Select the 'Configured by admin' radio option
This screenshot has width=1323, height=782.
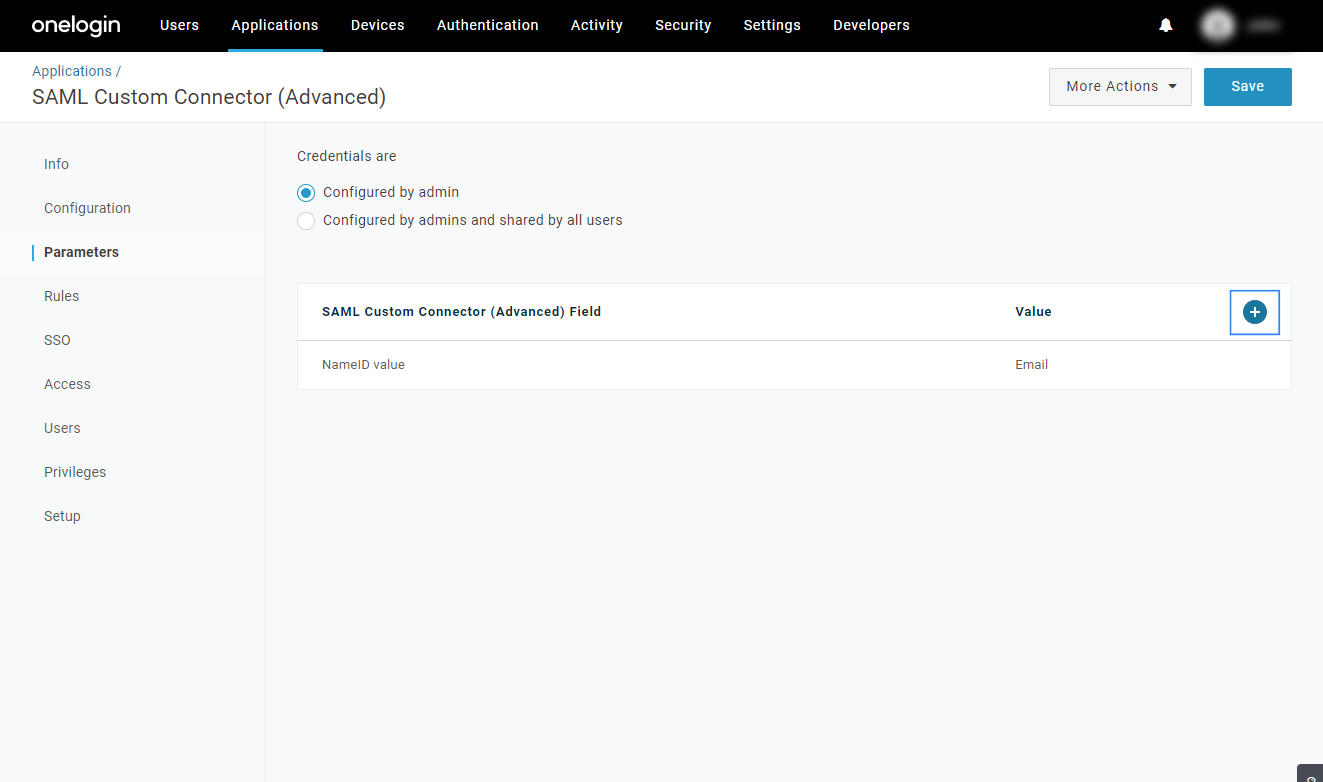307,193
